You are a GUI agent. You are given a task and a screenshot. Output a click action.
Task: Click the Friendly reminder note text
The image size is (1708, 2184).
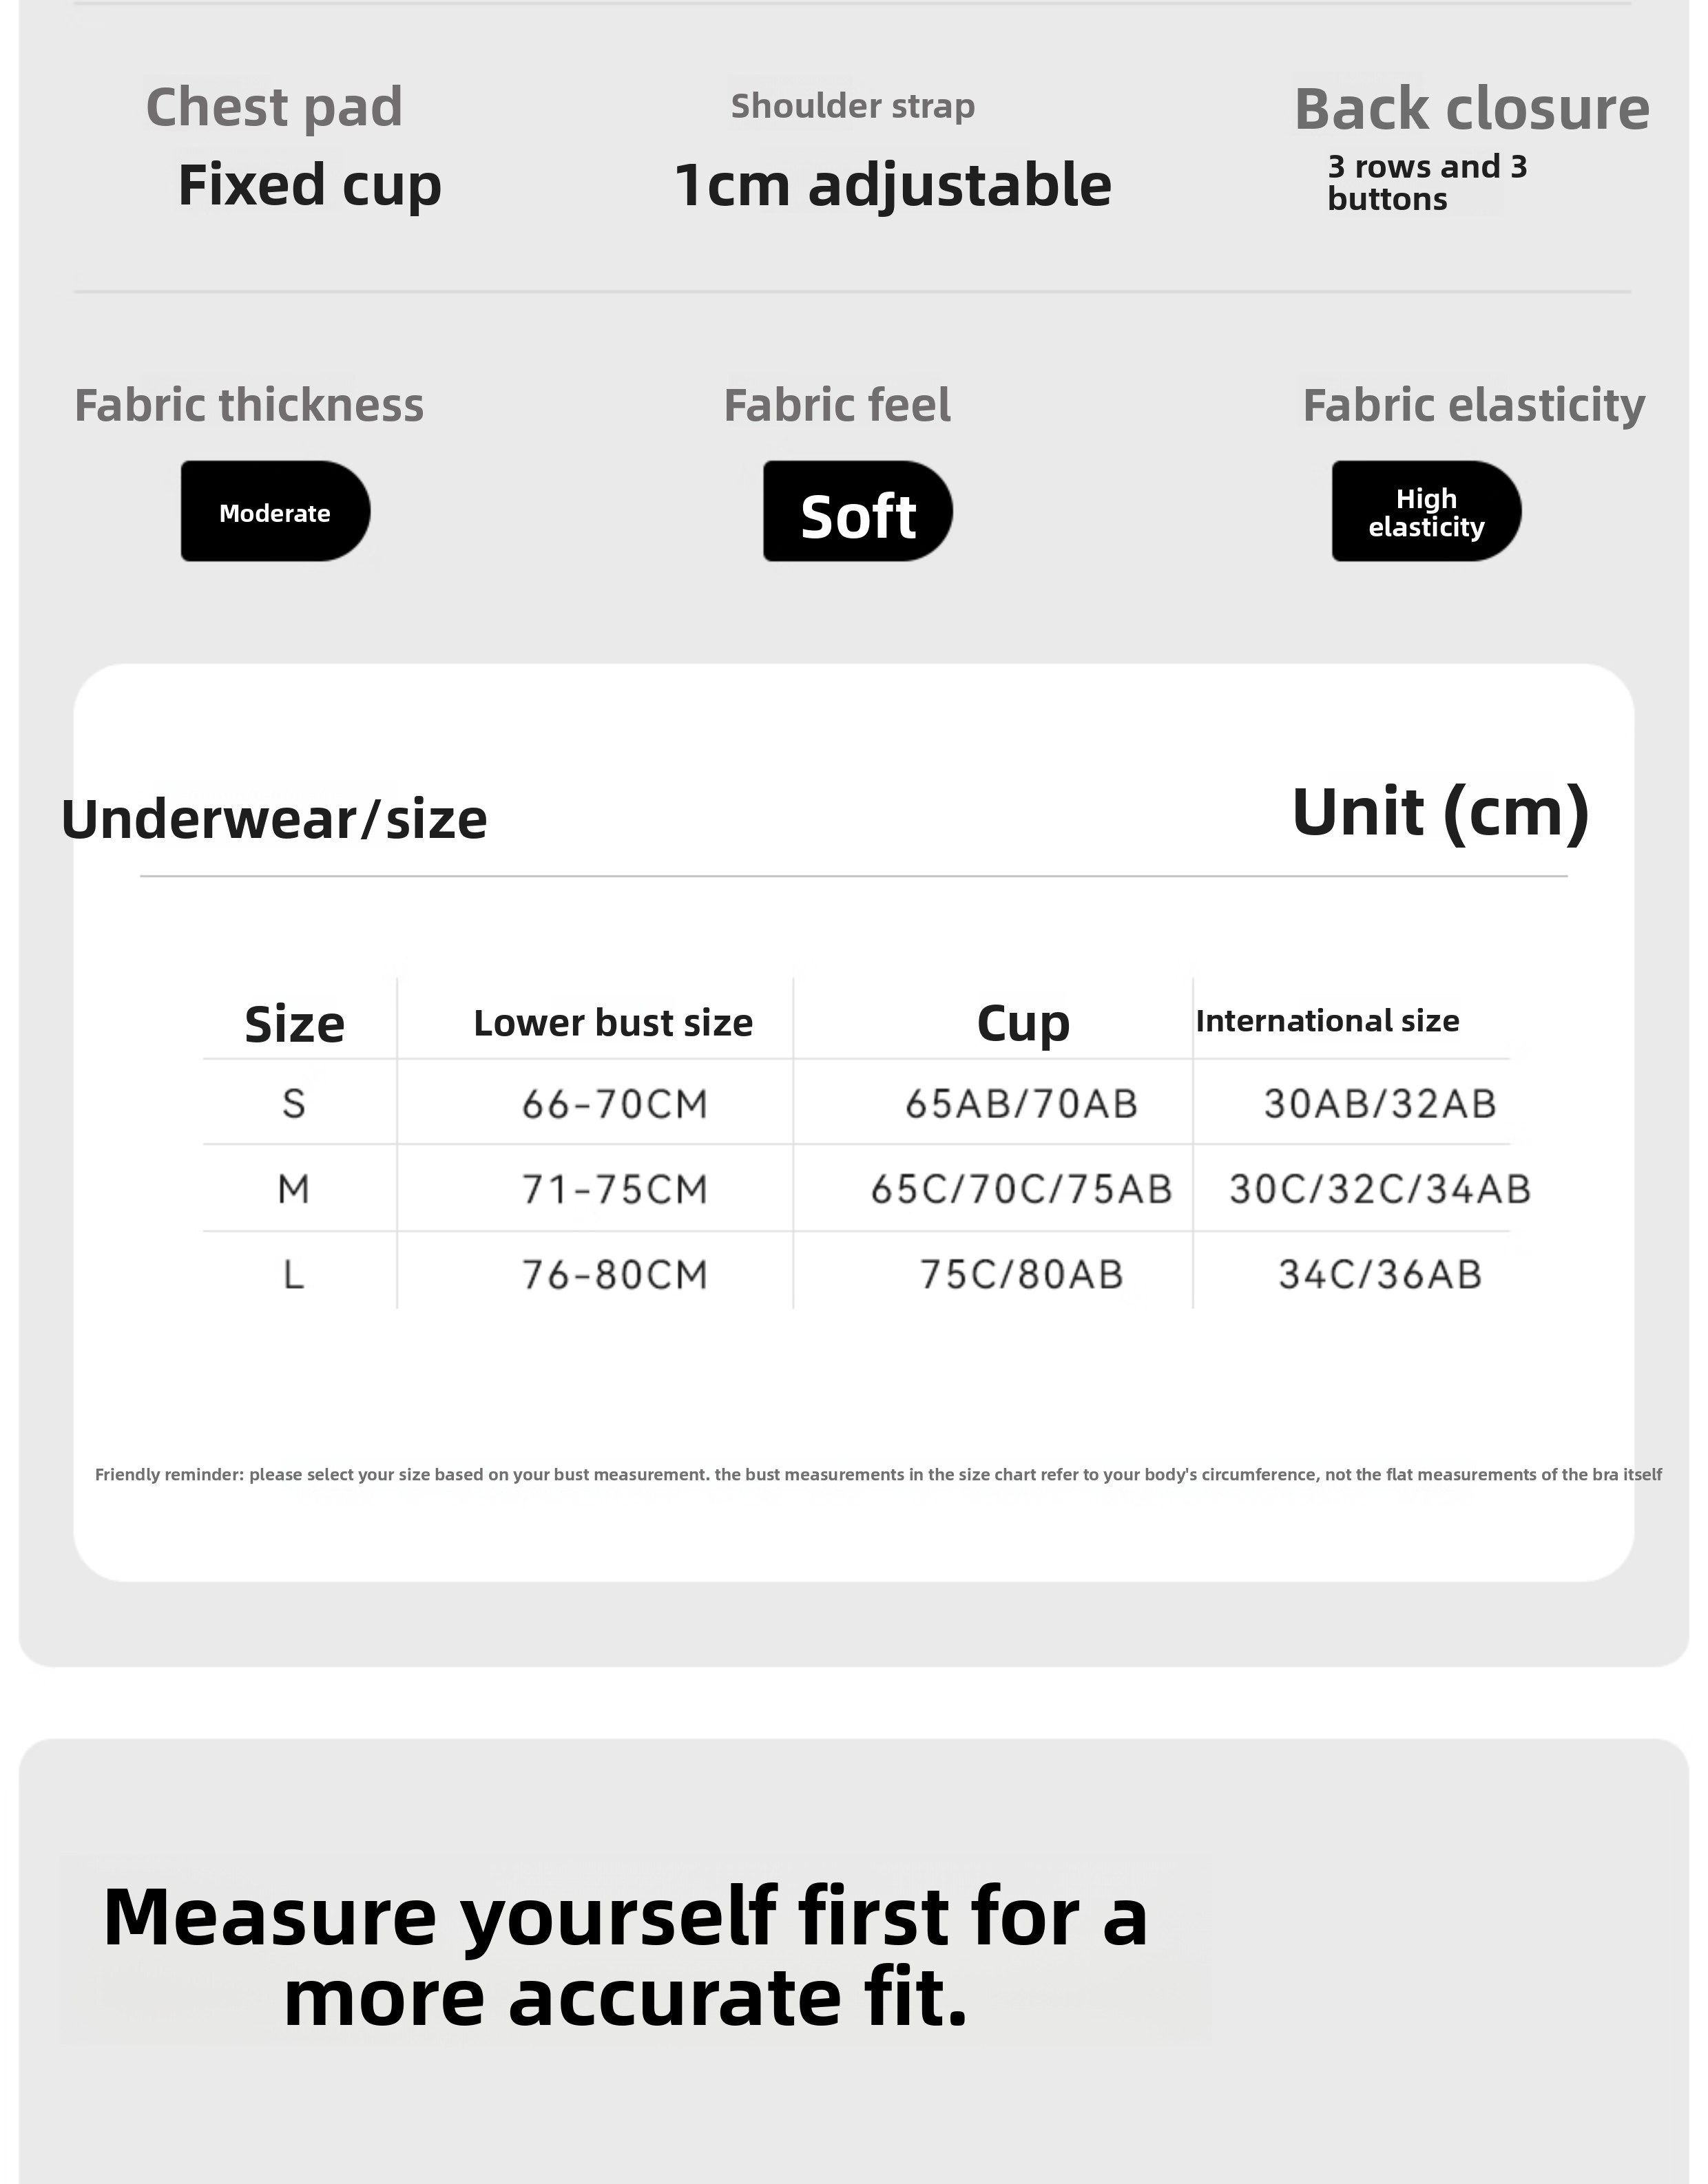click(878, 1475)
